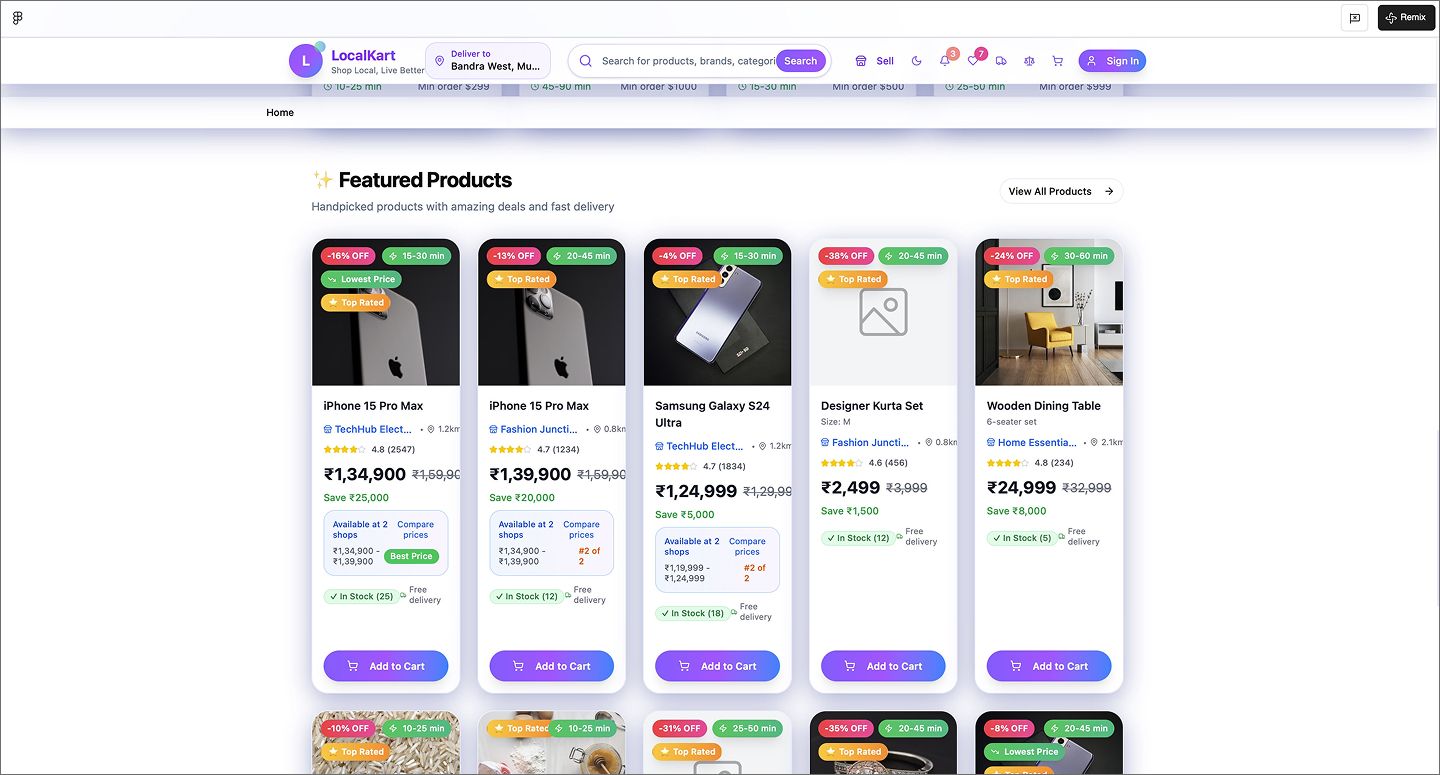Add Designer Kurta Set to cart
This screenshot has width=1440, height=775.
click(x=883, y=666)
